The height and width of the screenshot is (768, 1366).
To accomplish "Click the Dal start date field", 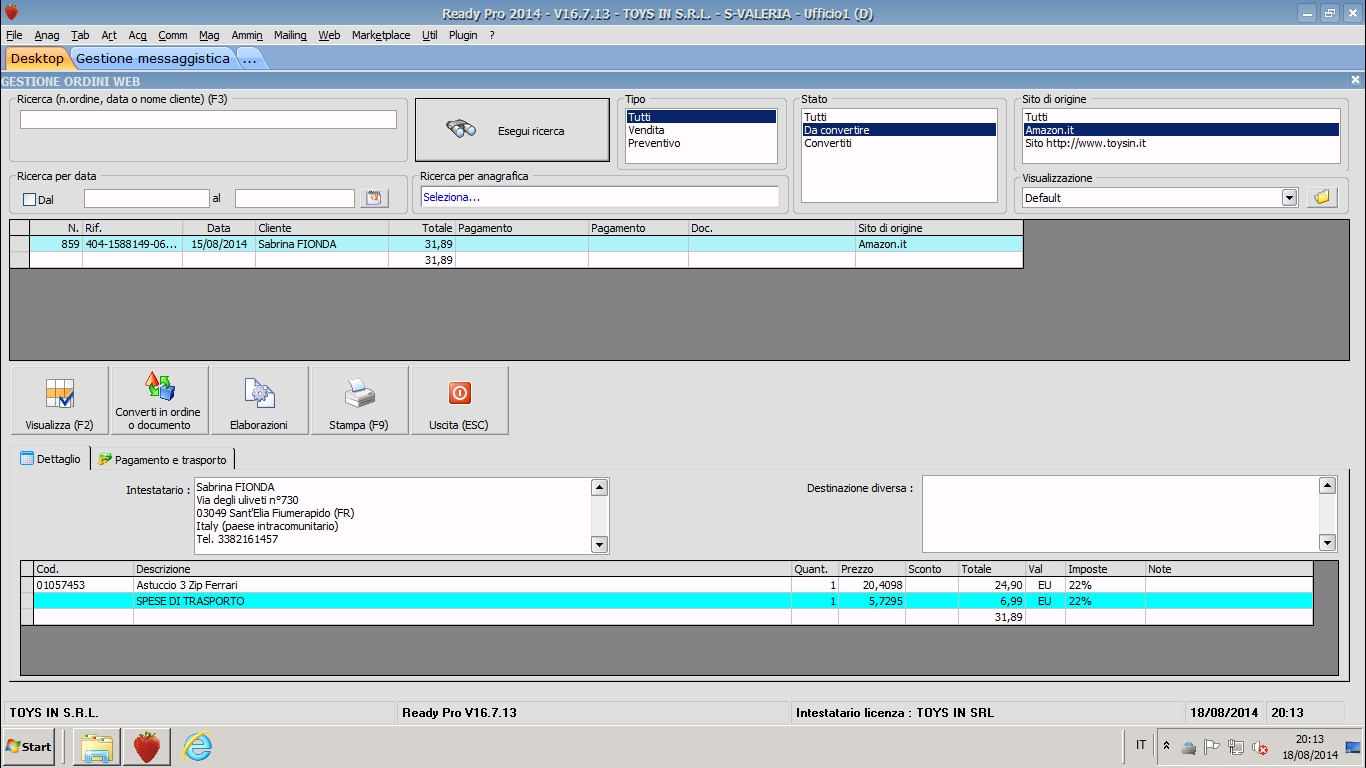I will click(x=146, y=198).
